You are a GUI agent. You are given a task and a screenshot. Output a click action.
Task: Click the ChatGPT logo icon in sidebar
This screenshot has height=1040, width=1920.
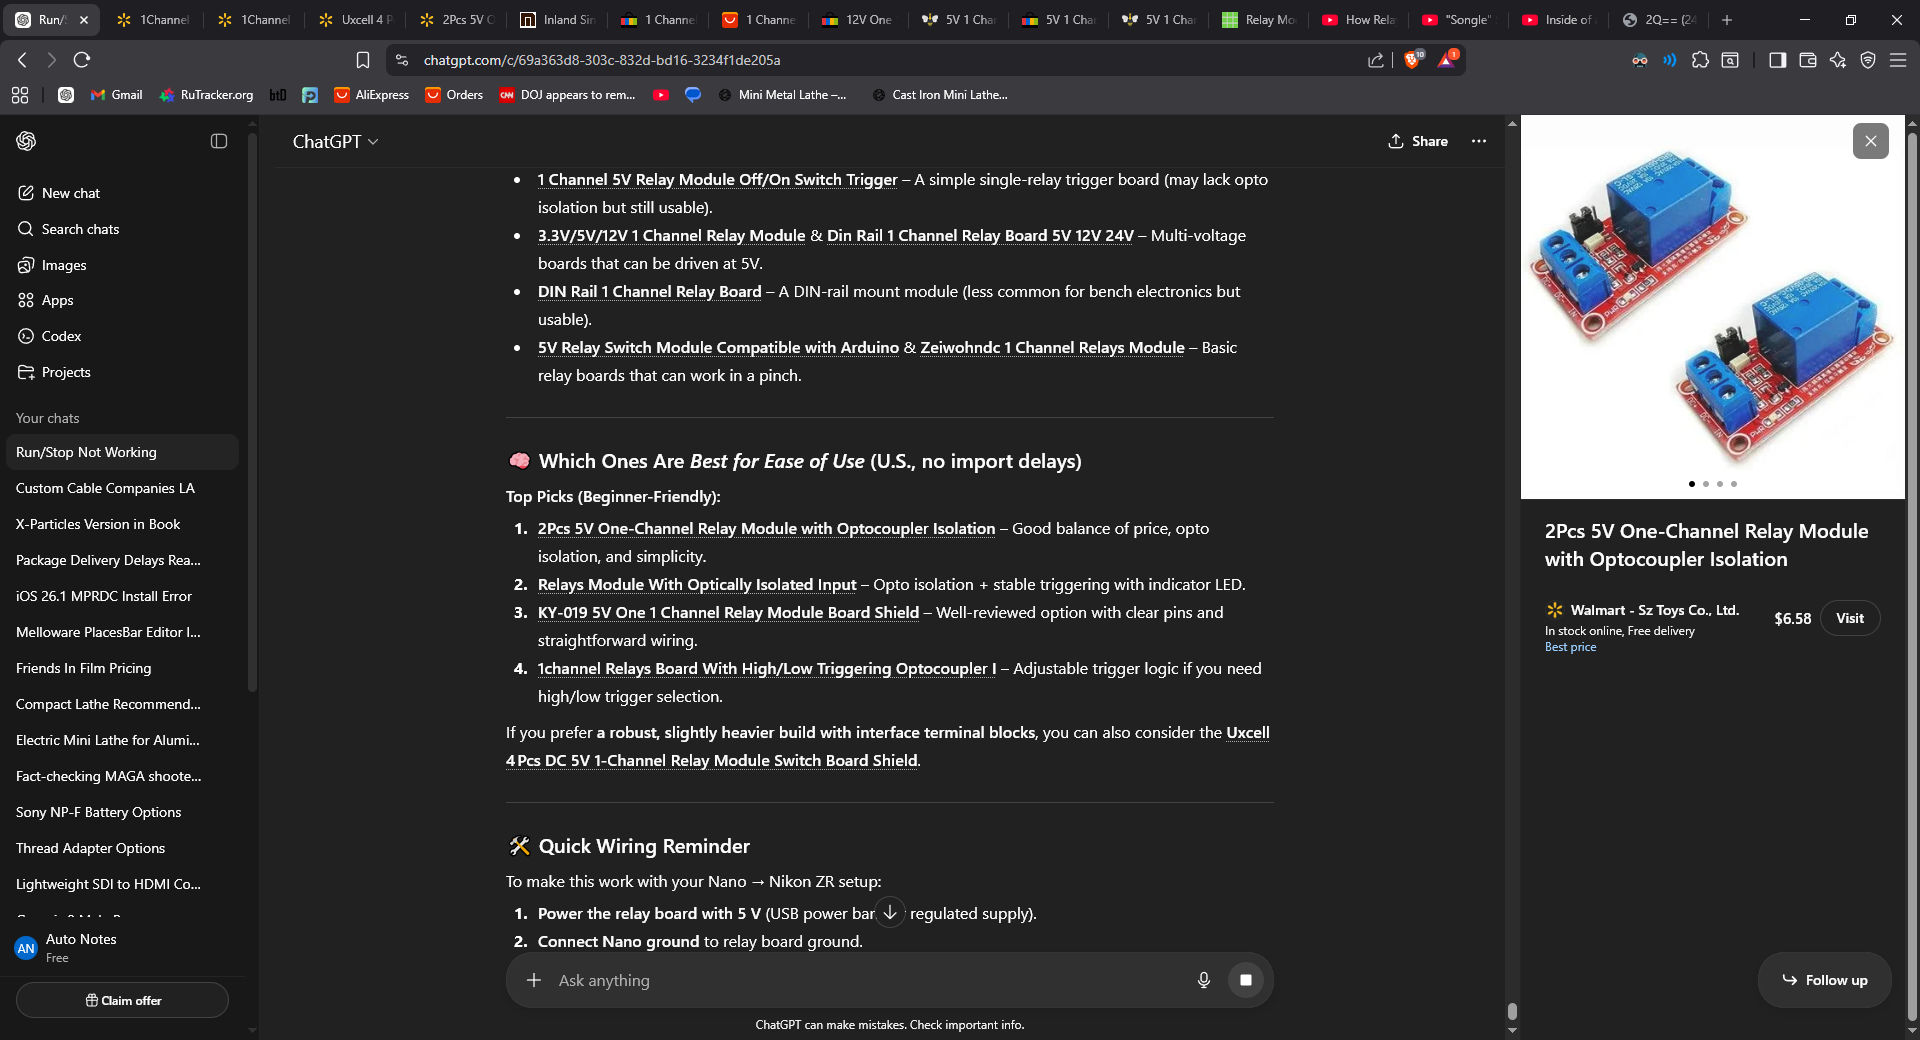(x=26, y=141)
